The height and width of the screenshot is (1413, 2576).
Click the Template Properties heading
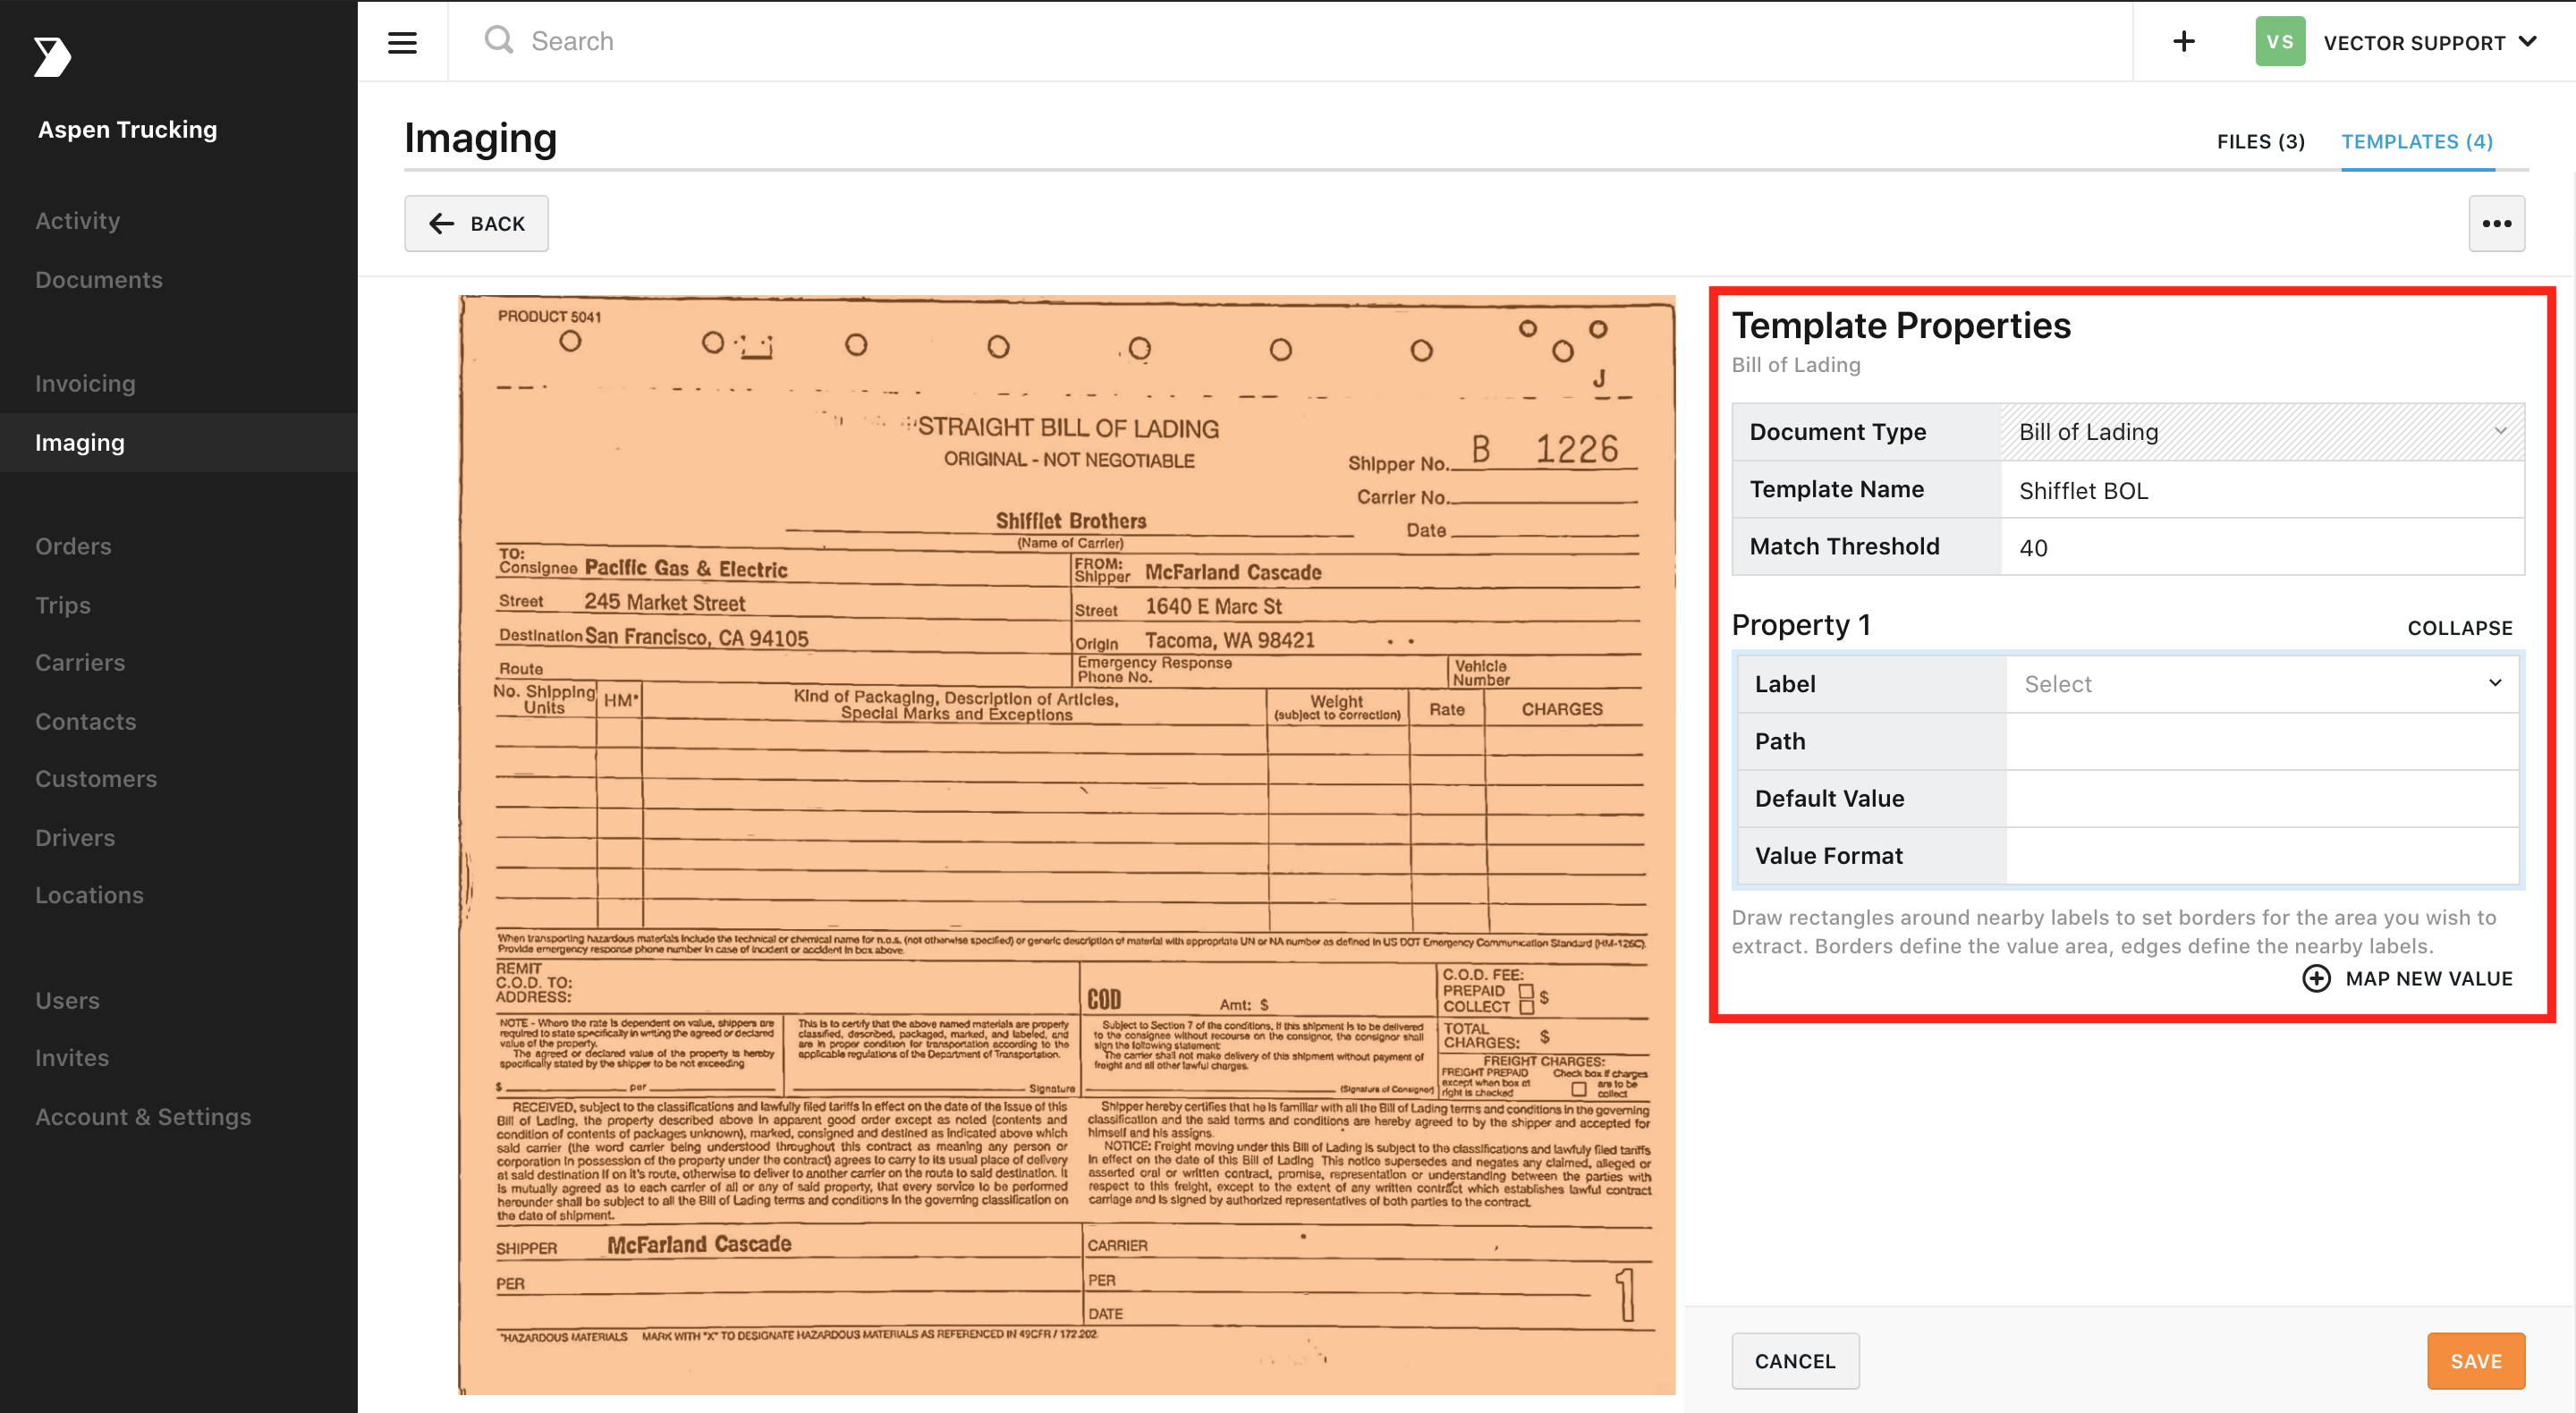pos(1901,326)
